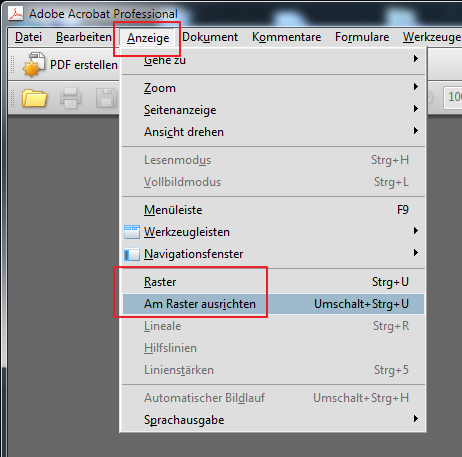Select the Lesenmodus menu entry
This screenshot has width=462, height=457.
tap(273, 160)
